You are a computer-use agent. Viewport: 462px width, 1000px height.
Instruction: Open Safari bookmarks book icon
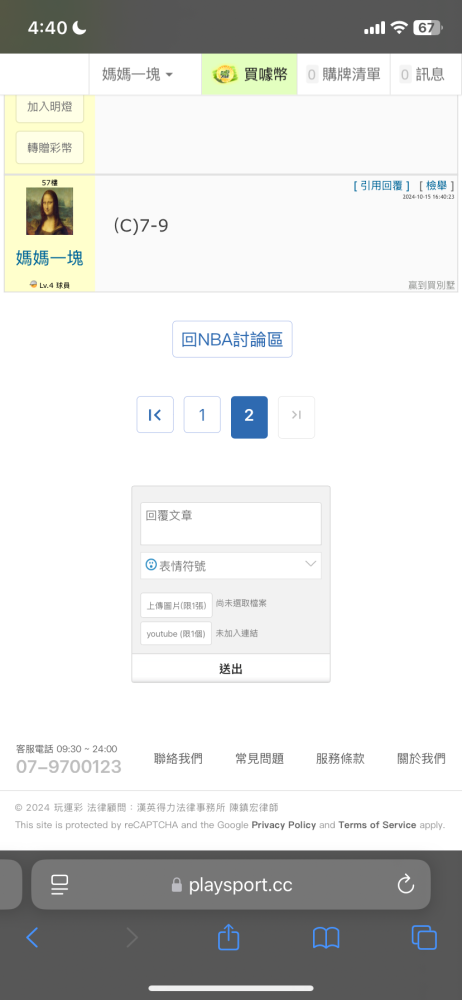click(x=326, y=938)
